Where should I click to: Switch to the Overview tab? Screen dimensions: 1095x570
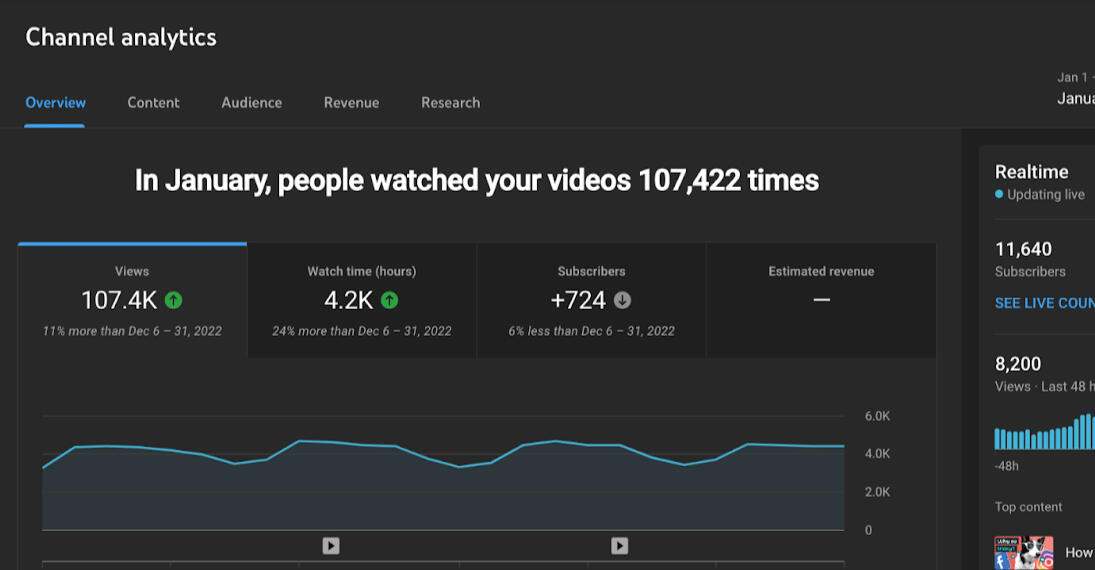[55, 102]
